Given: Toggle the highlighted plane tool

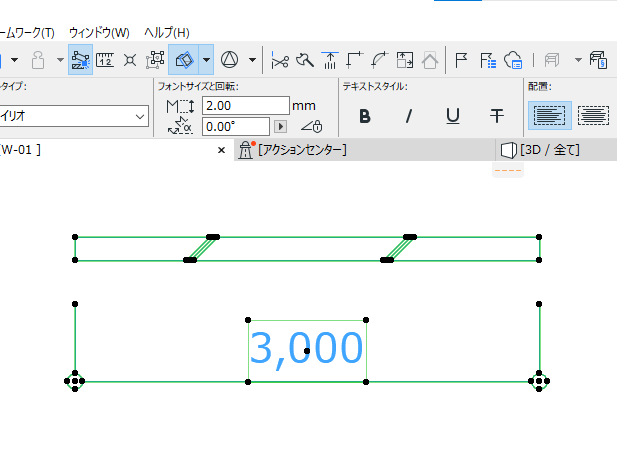Looking at the screenshot, I should click(x=184, y=60).
